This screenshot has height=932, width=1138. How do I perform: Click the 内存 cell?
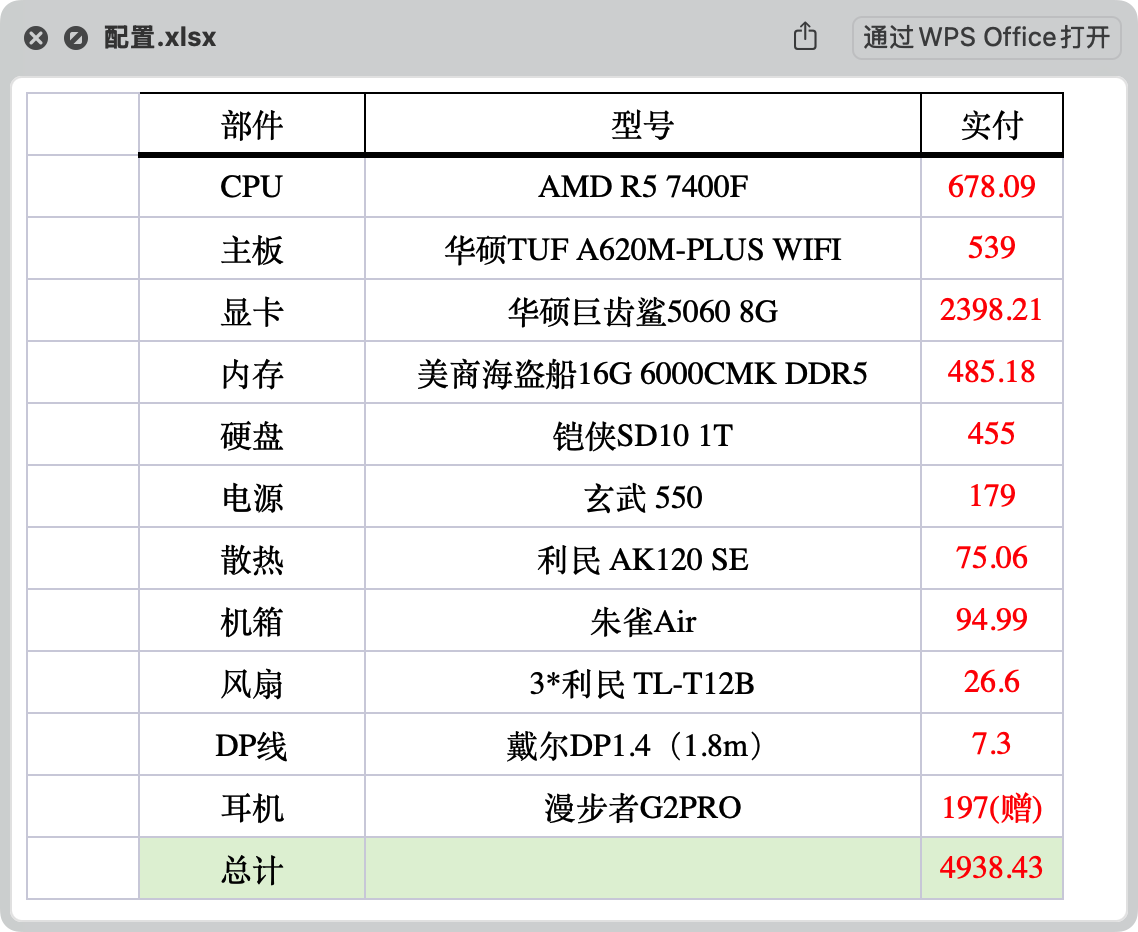(x=252, y=372)
